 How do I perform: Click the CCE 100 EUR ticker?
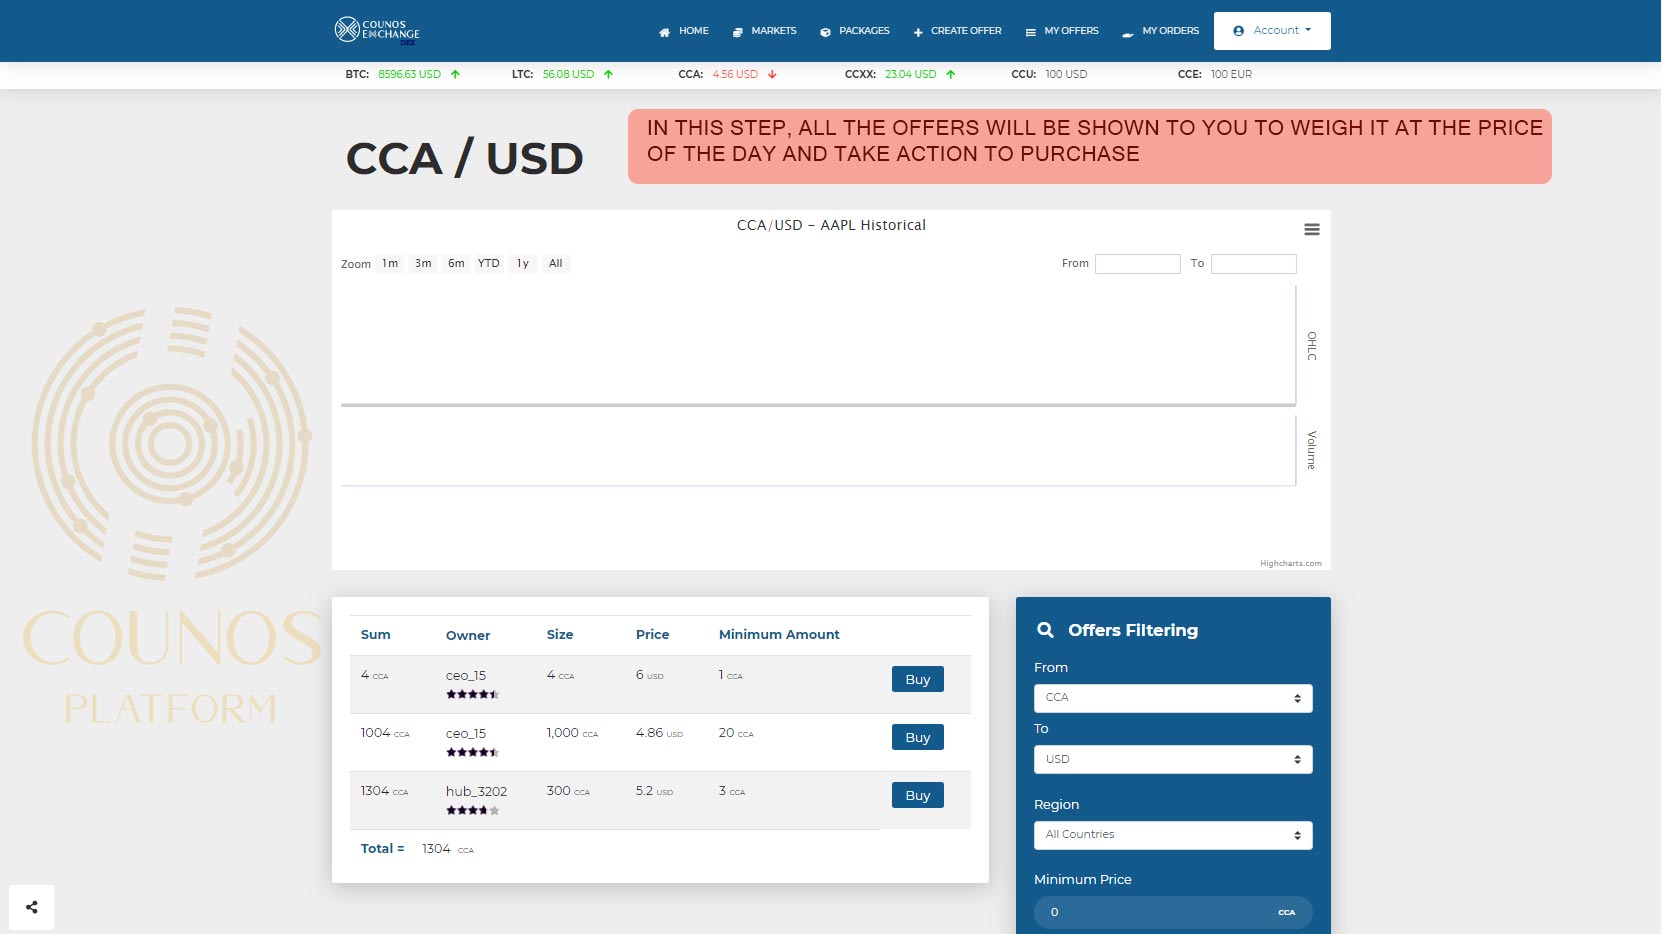point(1215,74)
